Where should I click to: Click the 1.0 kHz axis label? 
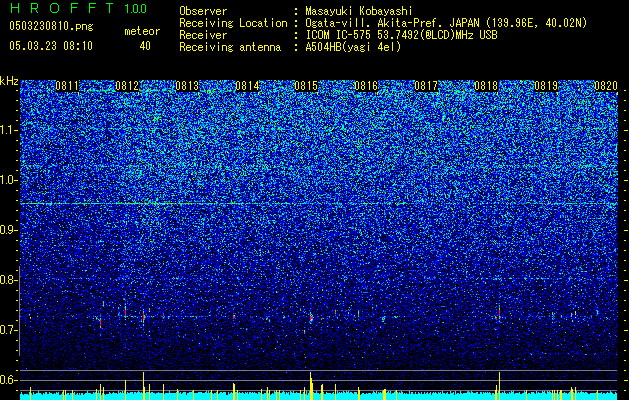coord(8,180)
